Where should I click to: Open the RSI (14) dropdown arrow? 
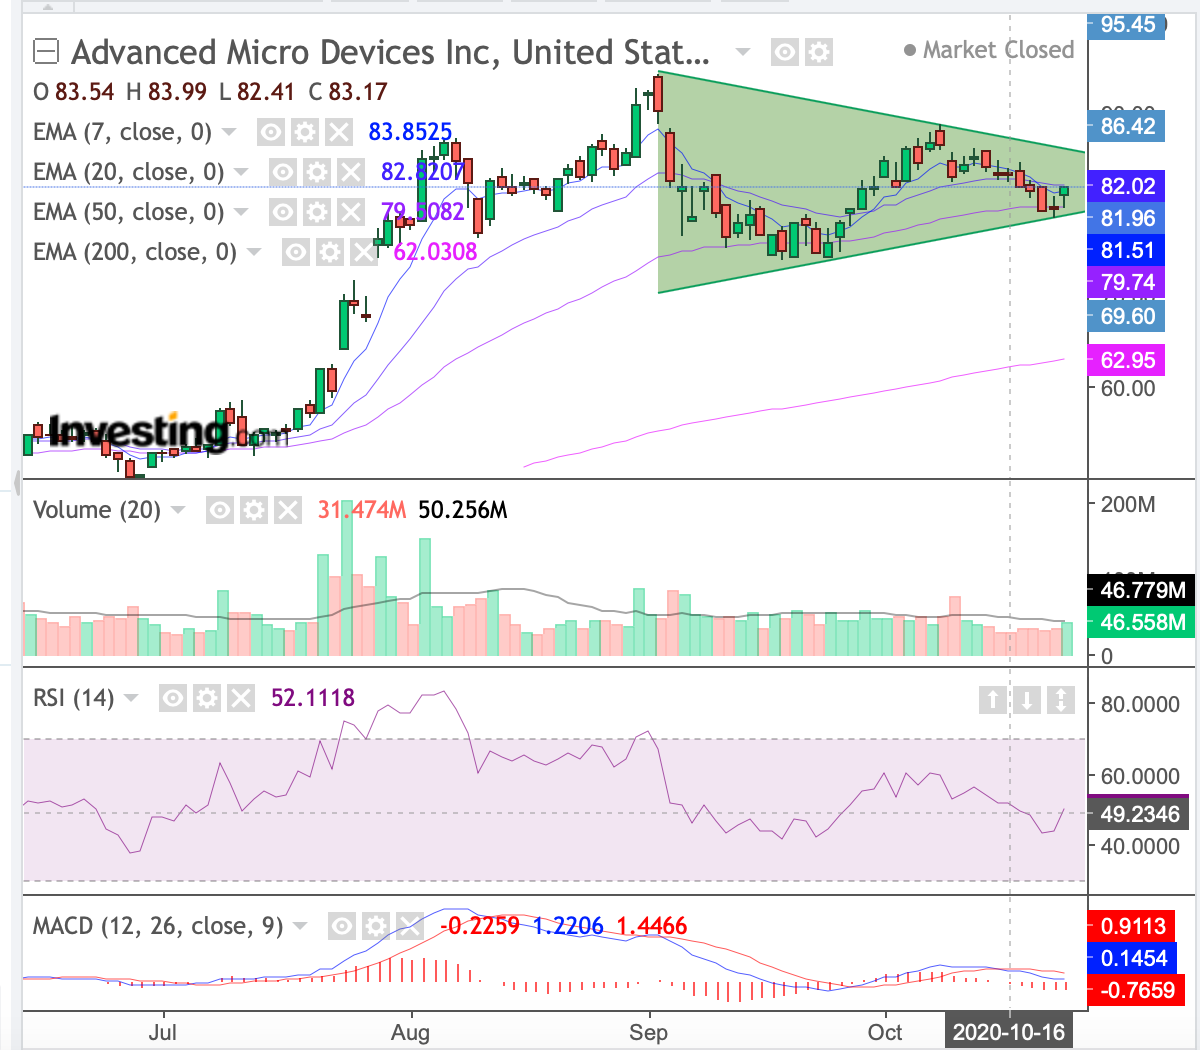tap(131, 698)
